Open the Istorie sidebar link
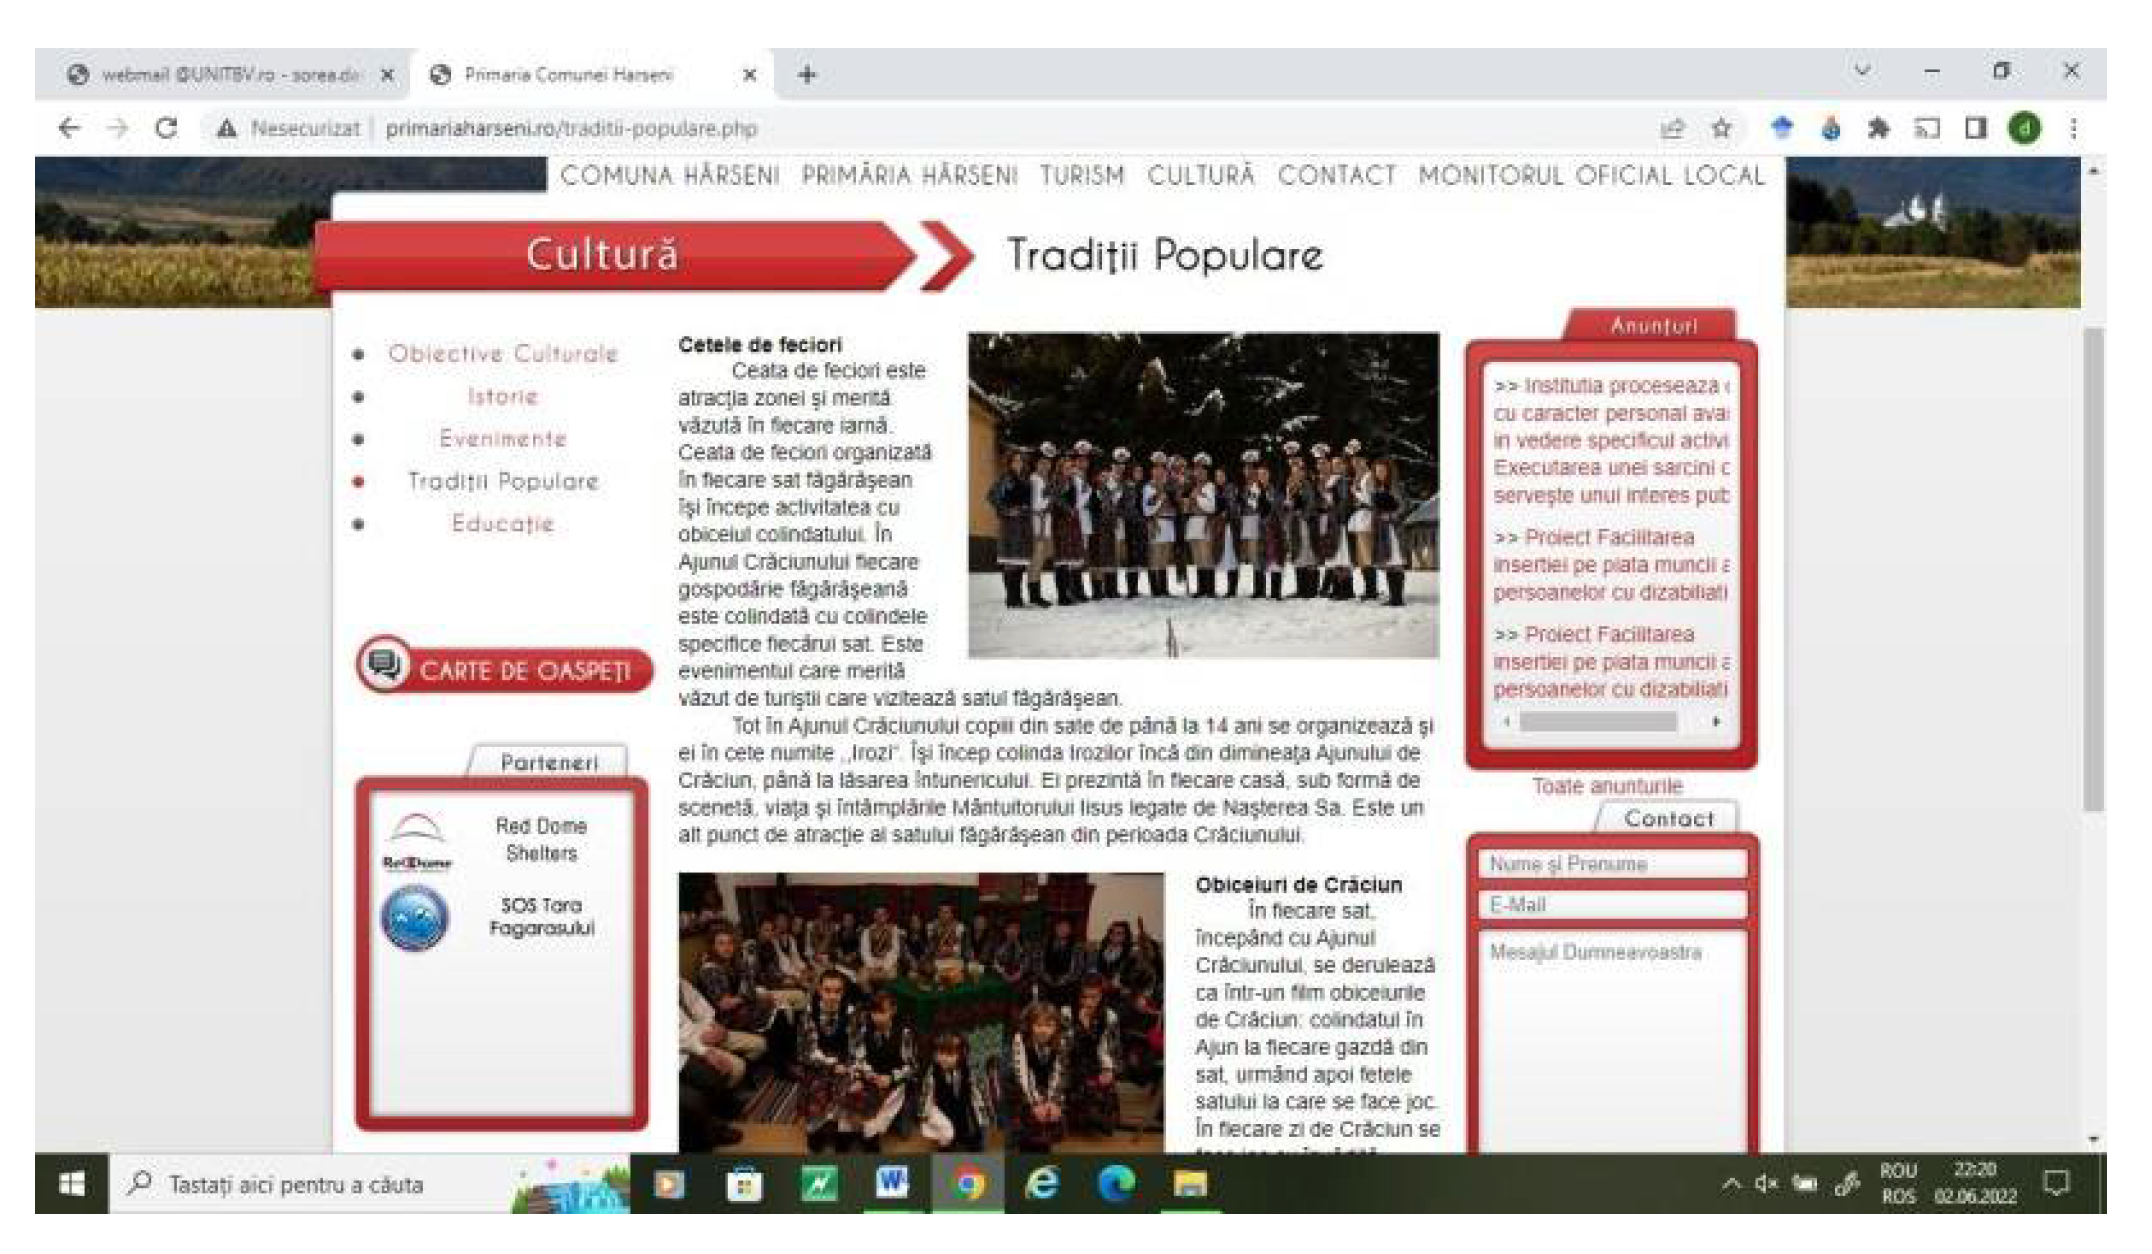Screen dimensions: 2152x1254 coord(502,397)
